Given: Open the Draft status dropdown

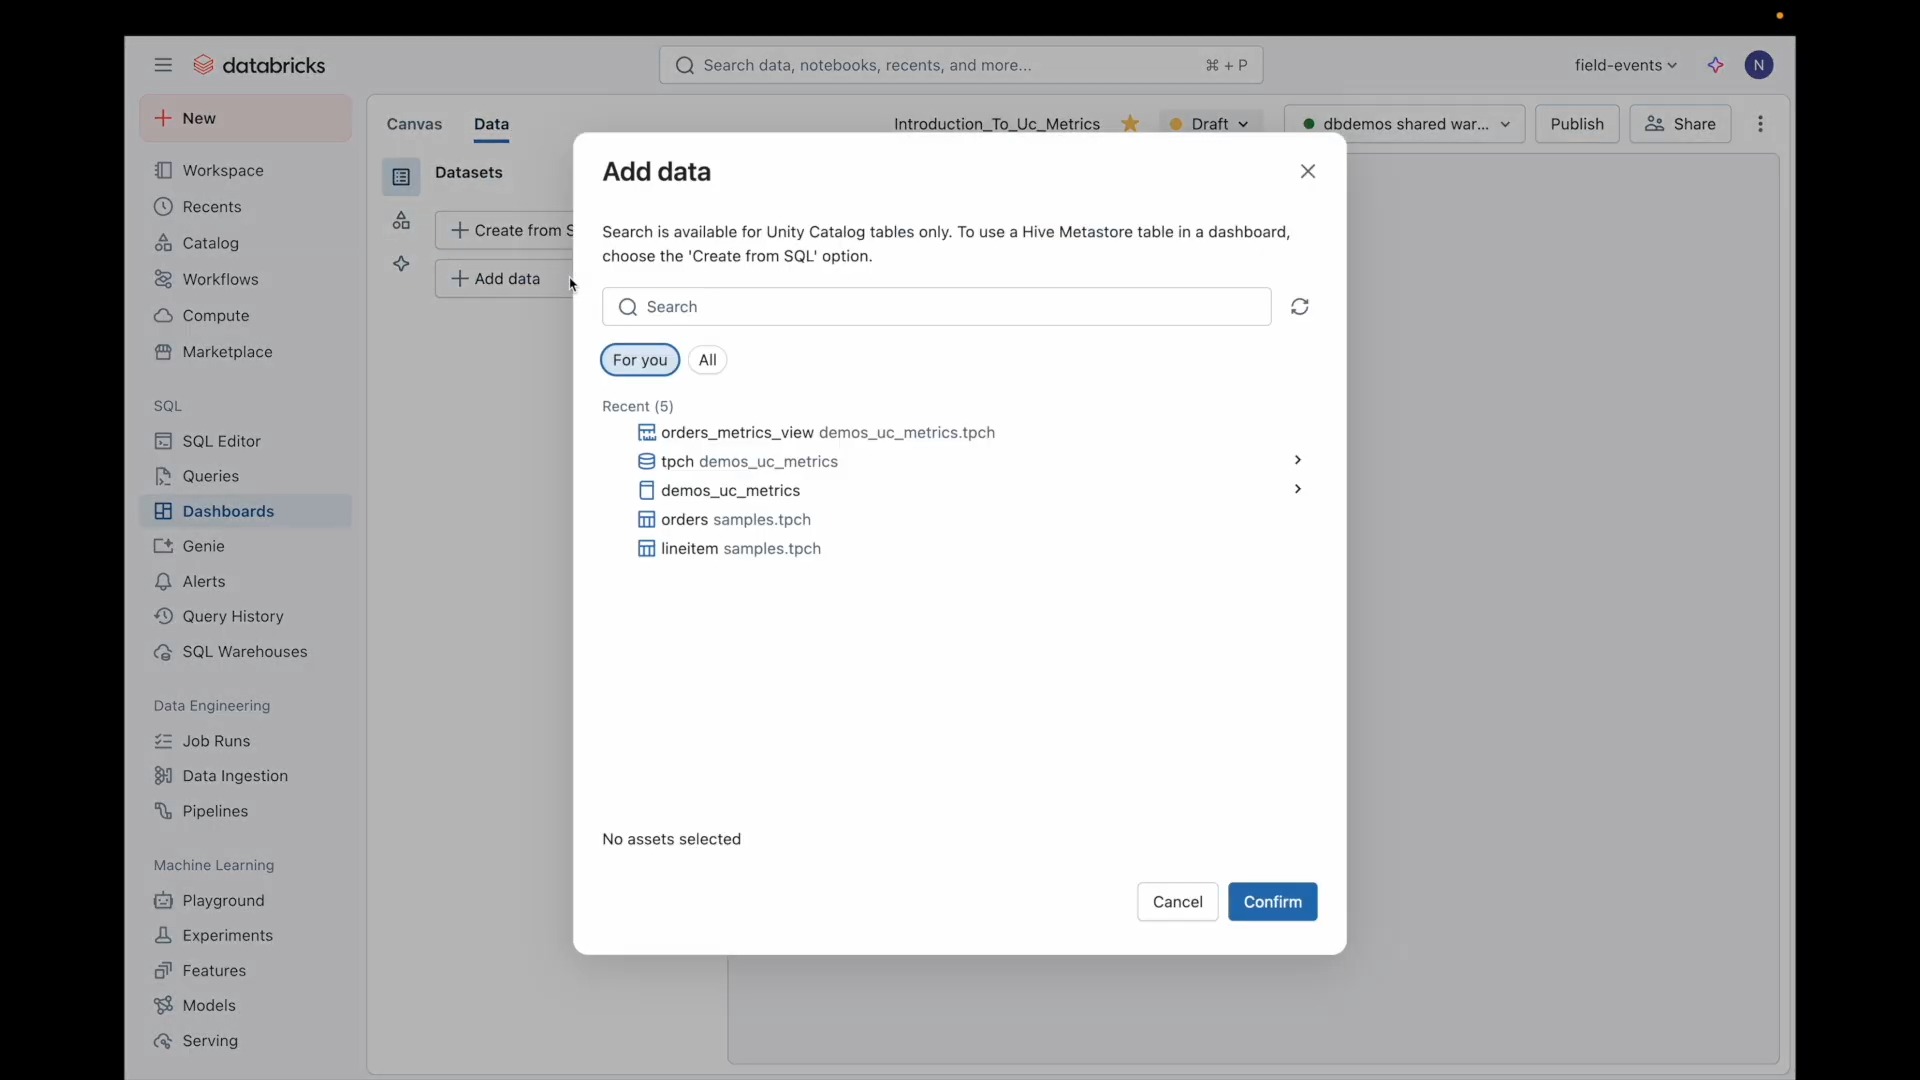Looking at the screenshot, I should [x=1210, y=124].
